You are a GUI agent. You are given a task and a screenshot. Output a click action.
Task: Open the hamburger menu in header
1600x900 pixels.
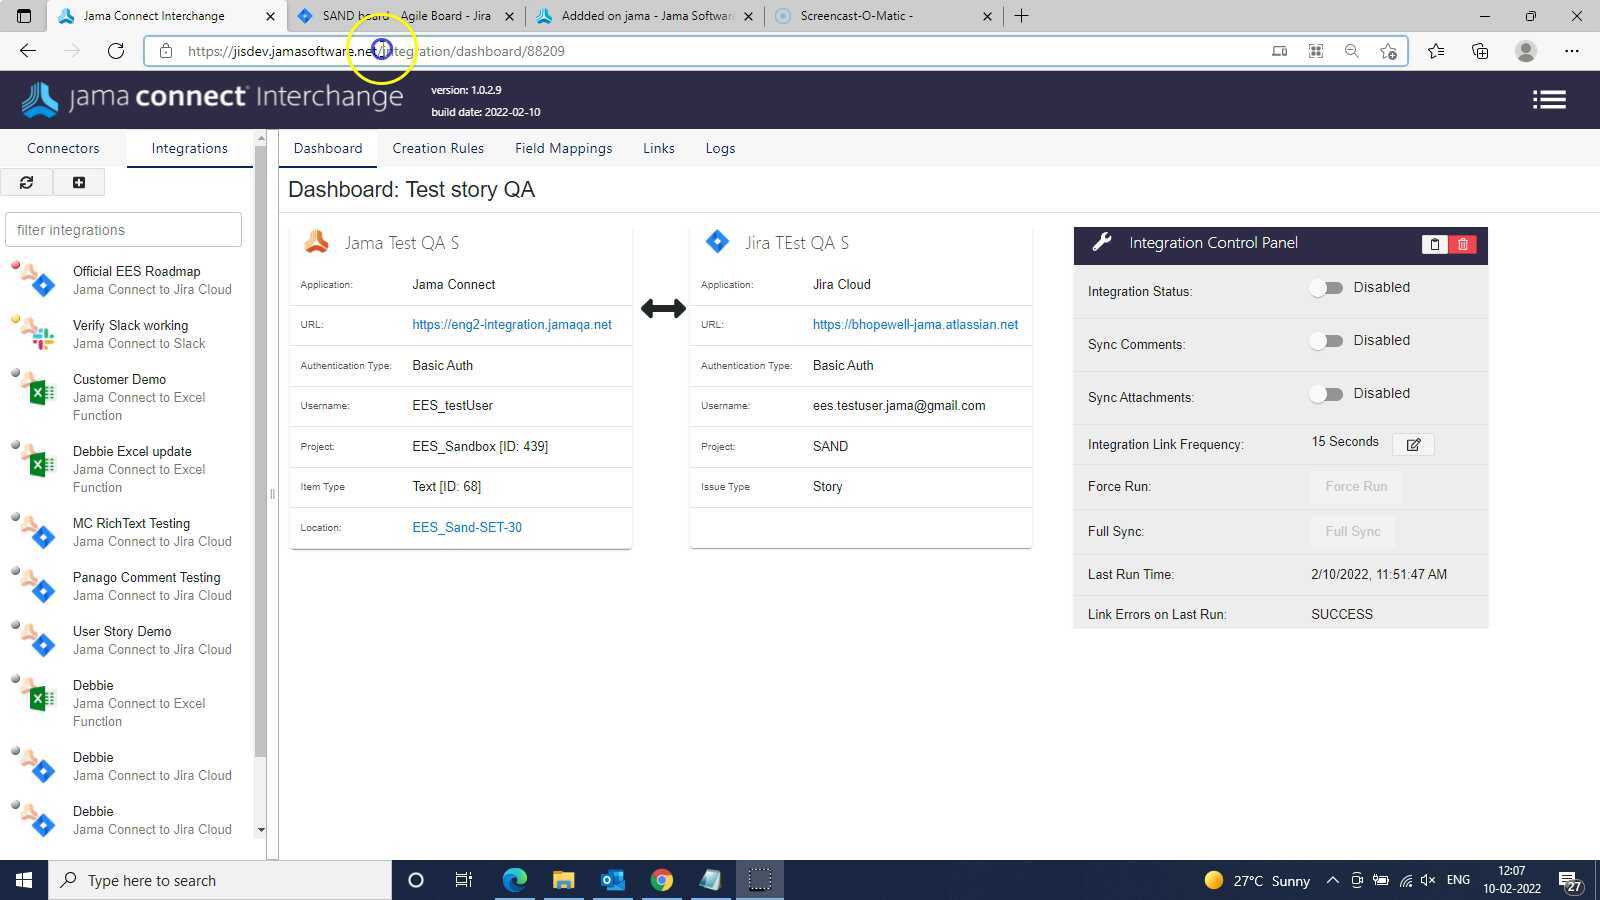tap(1549, 99)
